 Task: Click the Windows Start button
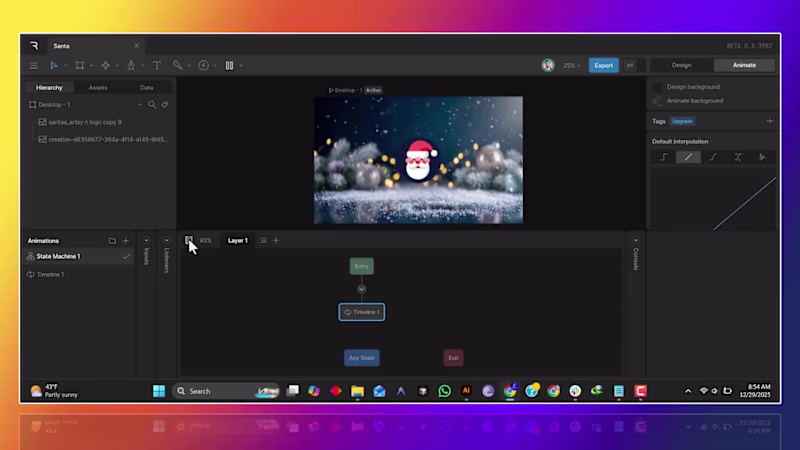pyautogui.click(x=159, y=391)
